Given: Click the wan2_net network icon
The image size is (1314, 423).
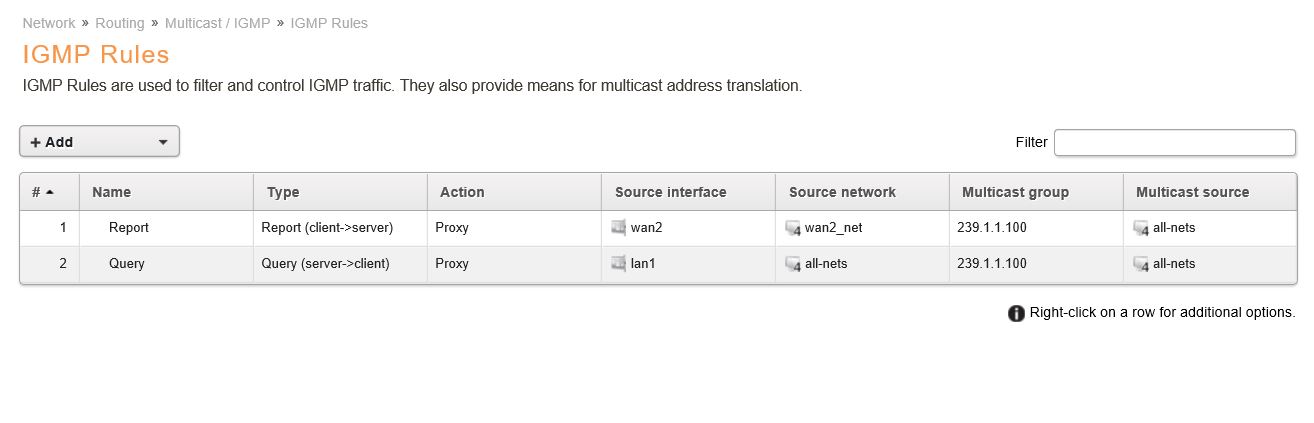Looking at the screenshot, I should [x=793, y=228].
